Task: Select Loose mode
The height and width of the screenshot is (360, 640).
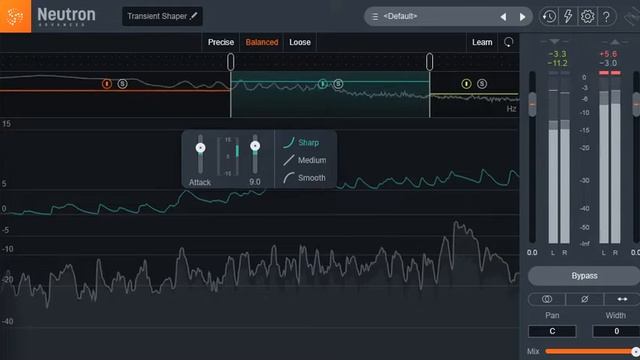Action: point(300,42)
